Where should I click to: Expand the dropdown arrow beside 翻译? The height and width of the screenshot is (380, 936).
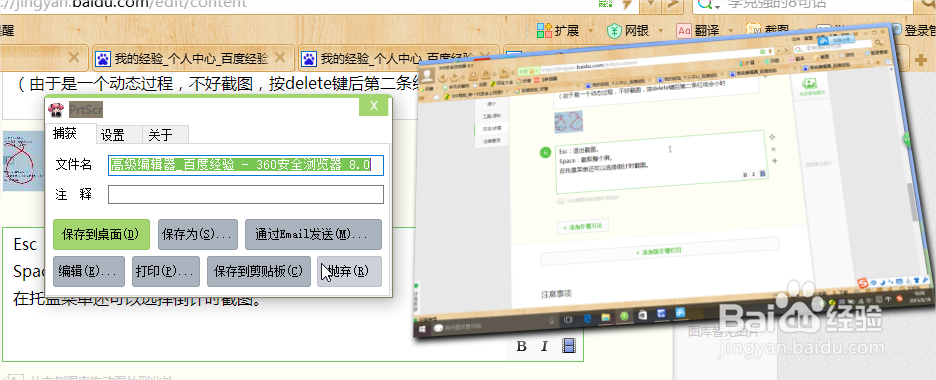[731, 31]
